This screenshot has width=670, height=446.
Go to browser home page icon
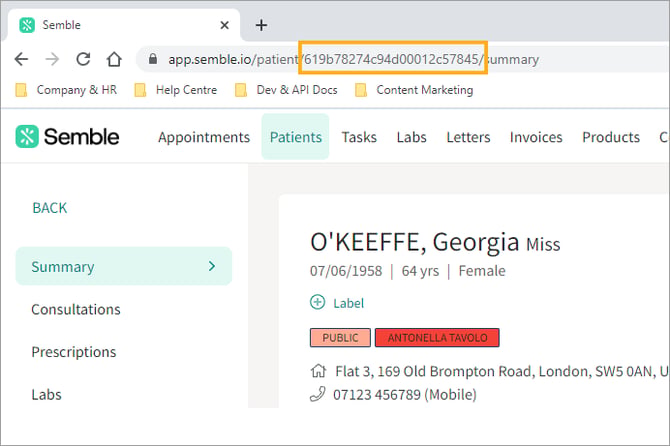pos(114,59)
